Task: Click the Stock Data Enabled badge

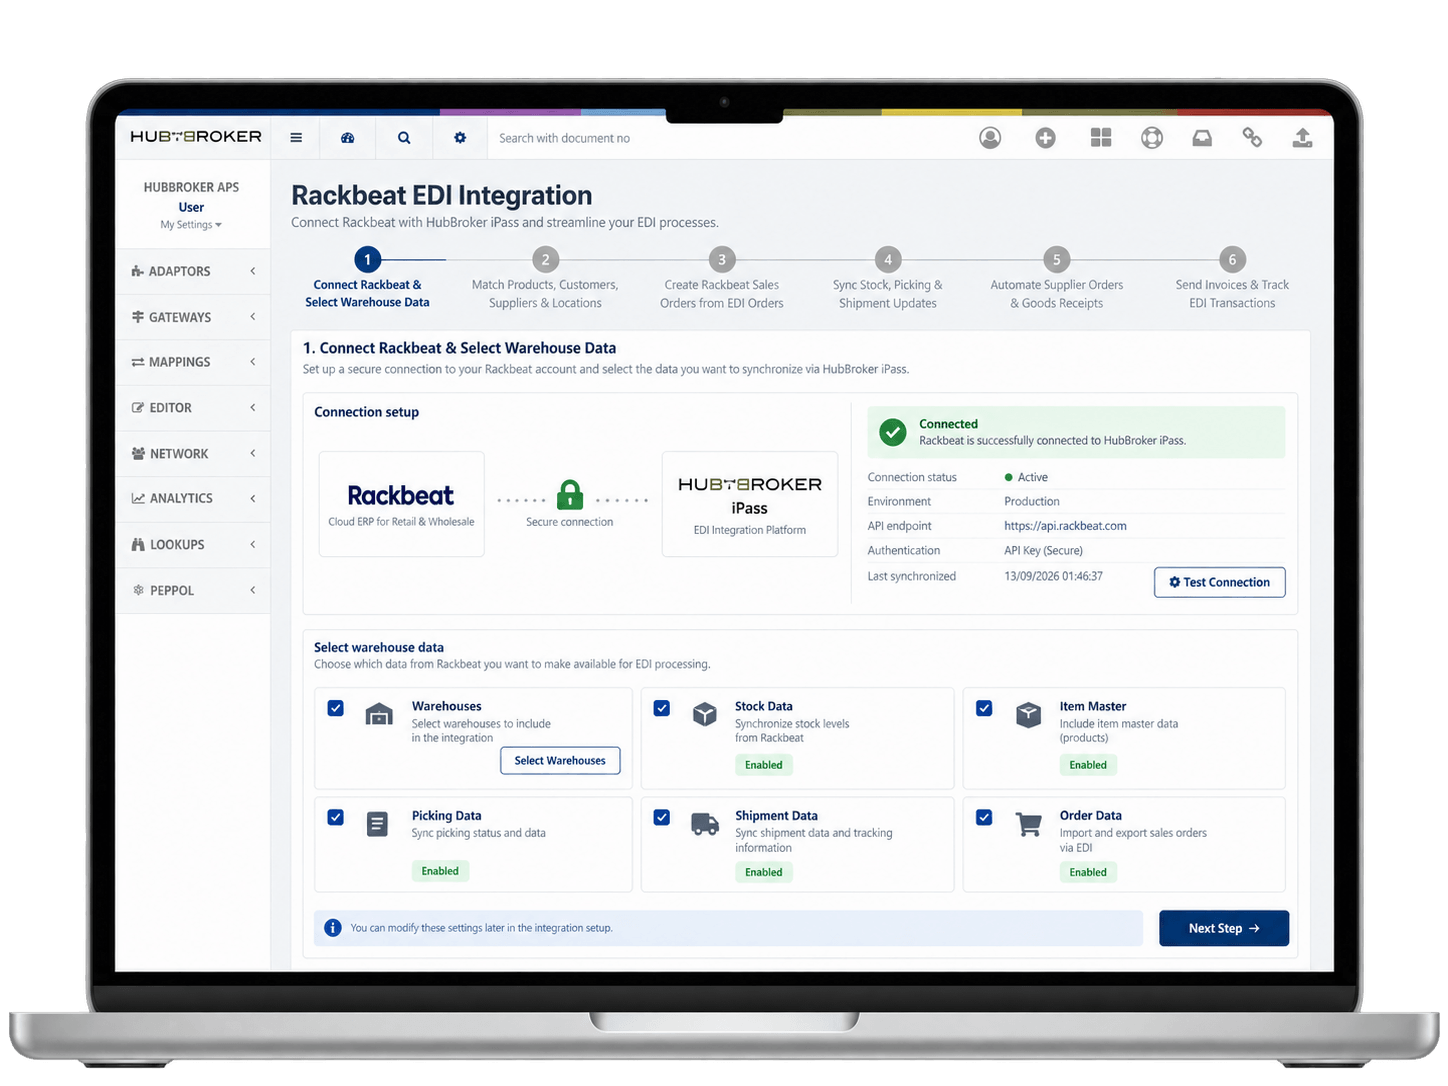Action: [764, 765]
